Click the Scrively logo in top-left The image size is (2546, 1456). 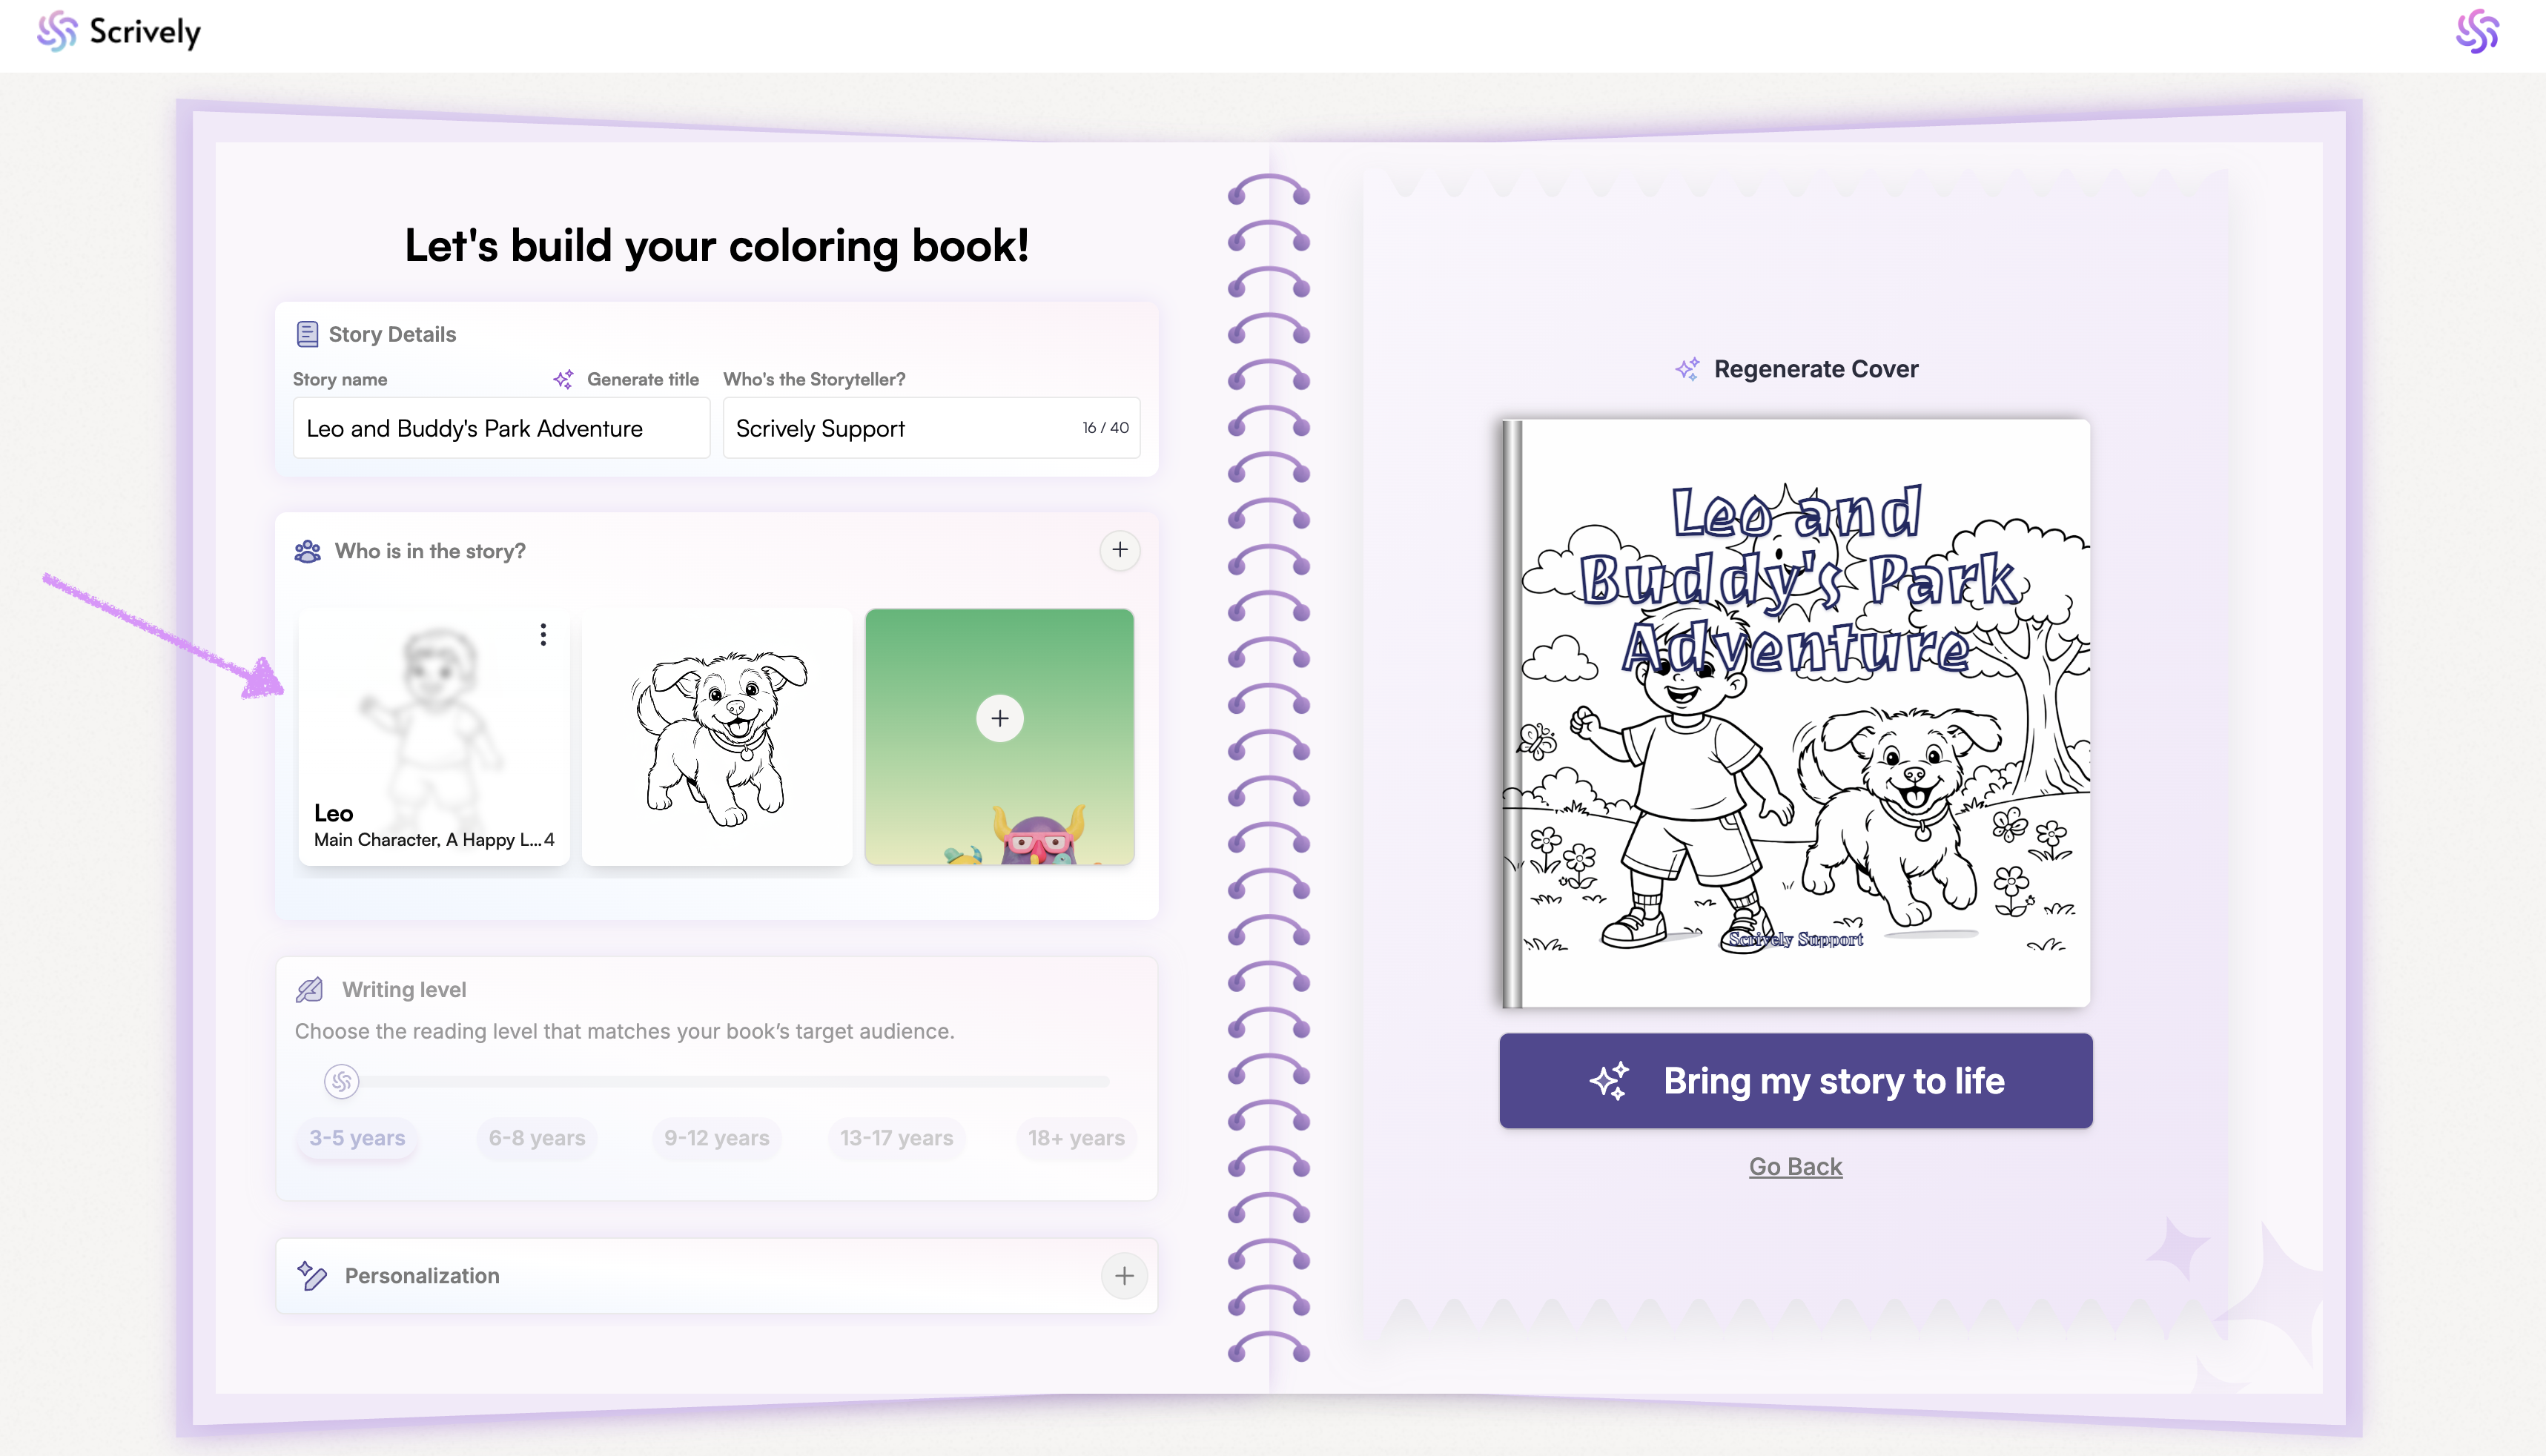(x=118, y=31)
